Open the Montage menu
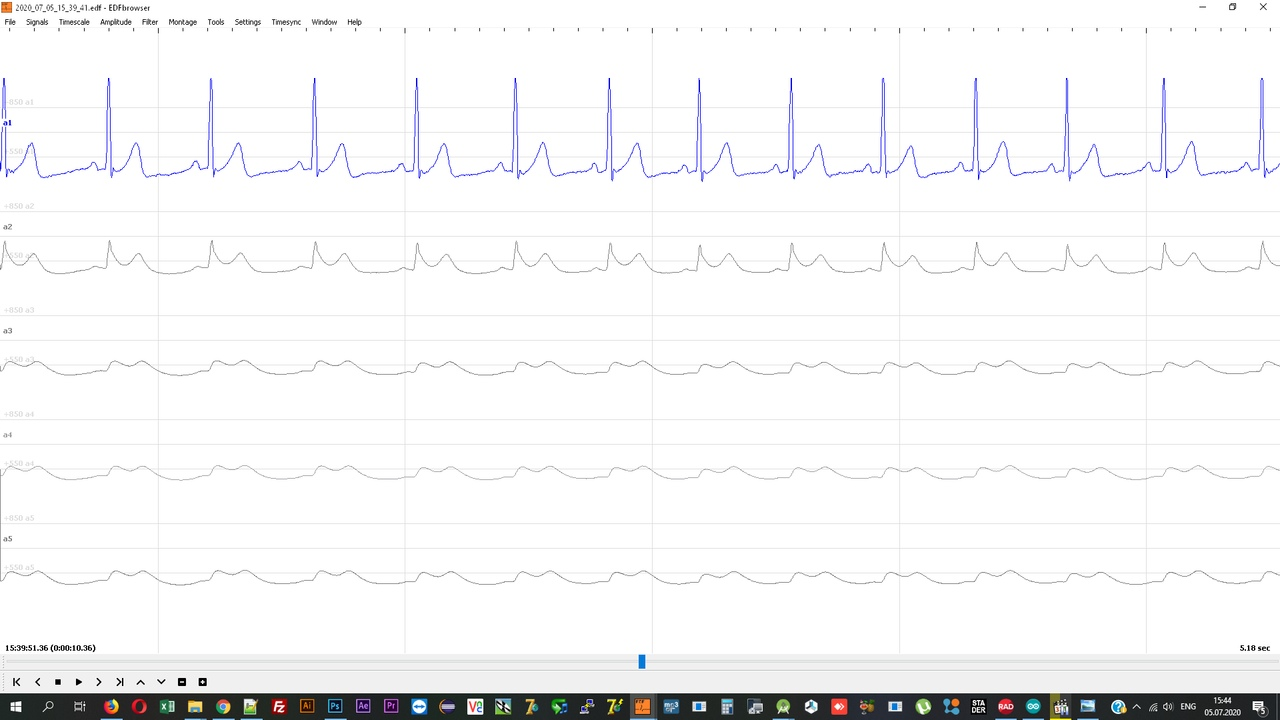Screen dimensions: 1280x720 pyautogui.click(x=183, y=22)
